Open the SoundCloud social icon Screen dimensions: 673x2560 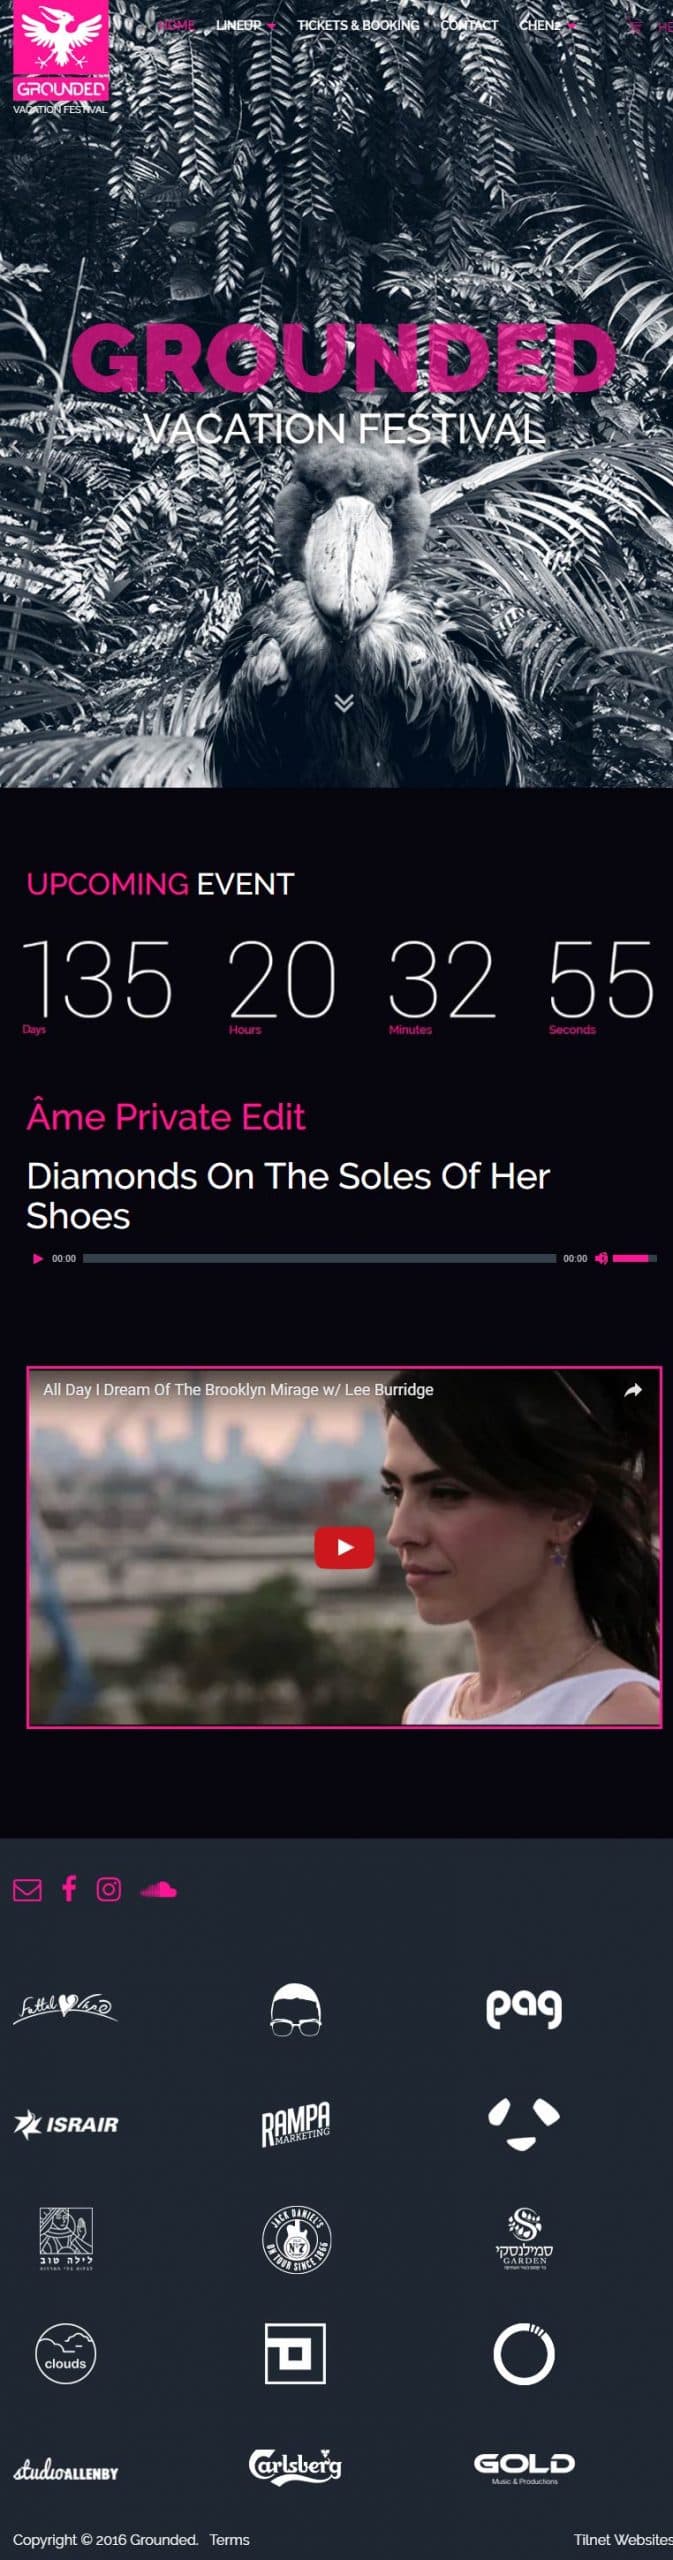click(x=158, y=1889)
